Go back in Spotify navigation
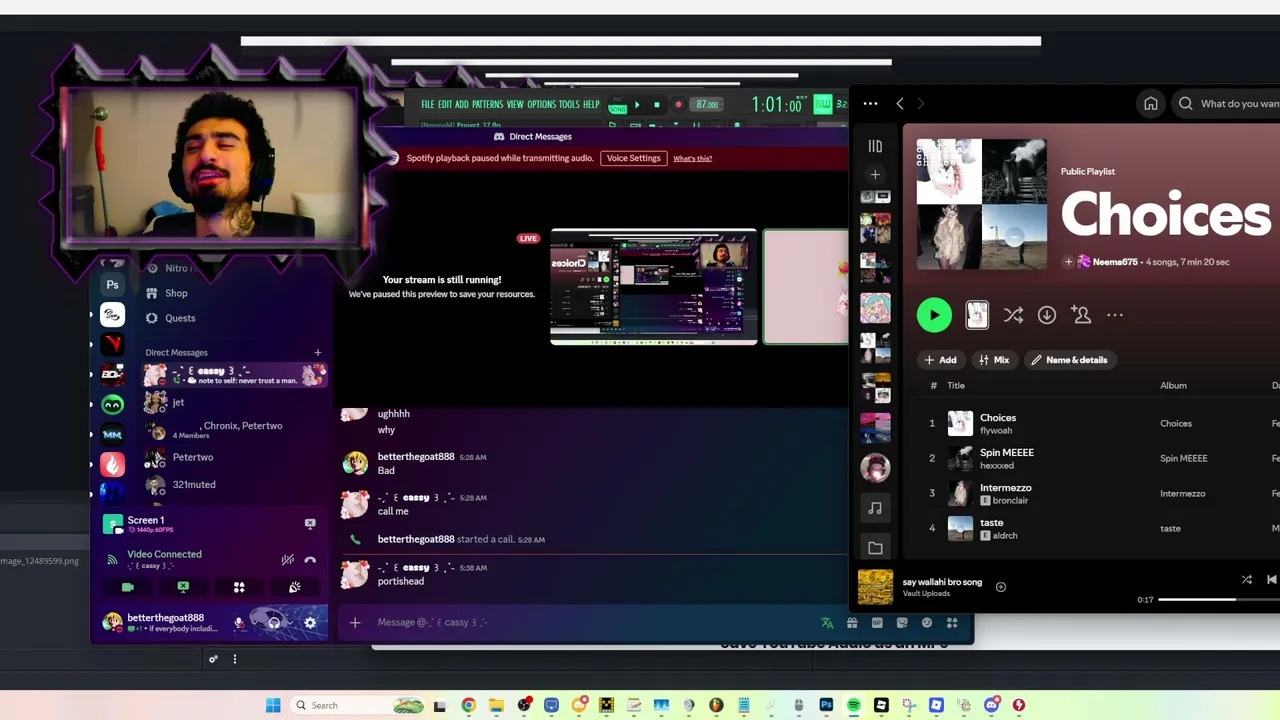 click(x=899, y=103)
